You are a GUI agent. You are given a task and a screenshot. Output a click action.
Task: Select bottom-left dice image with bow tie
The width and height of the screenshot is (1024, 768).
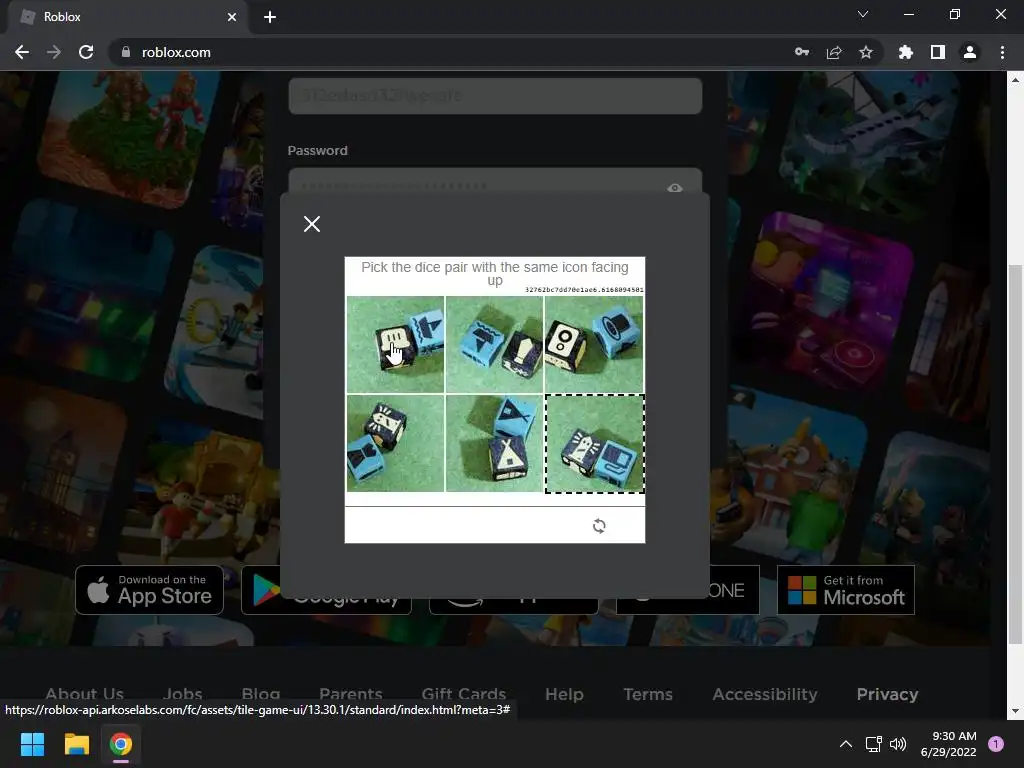tap(395, 443)
